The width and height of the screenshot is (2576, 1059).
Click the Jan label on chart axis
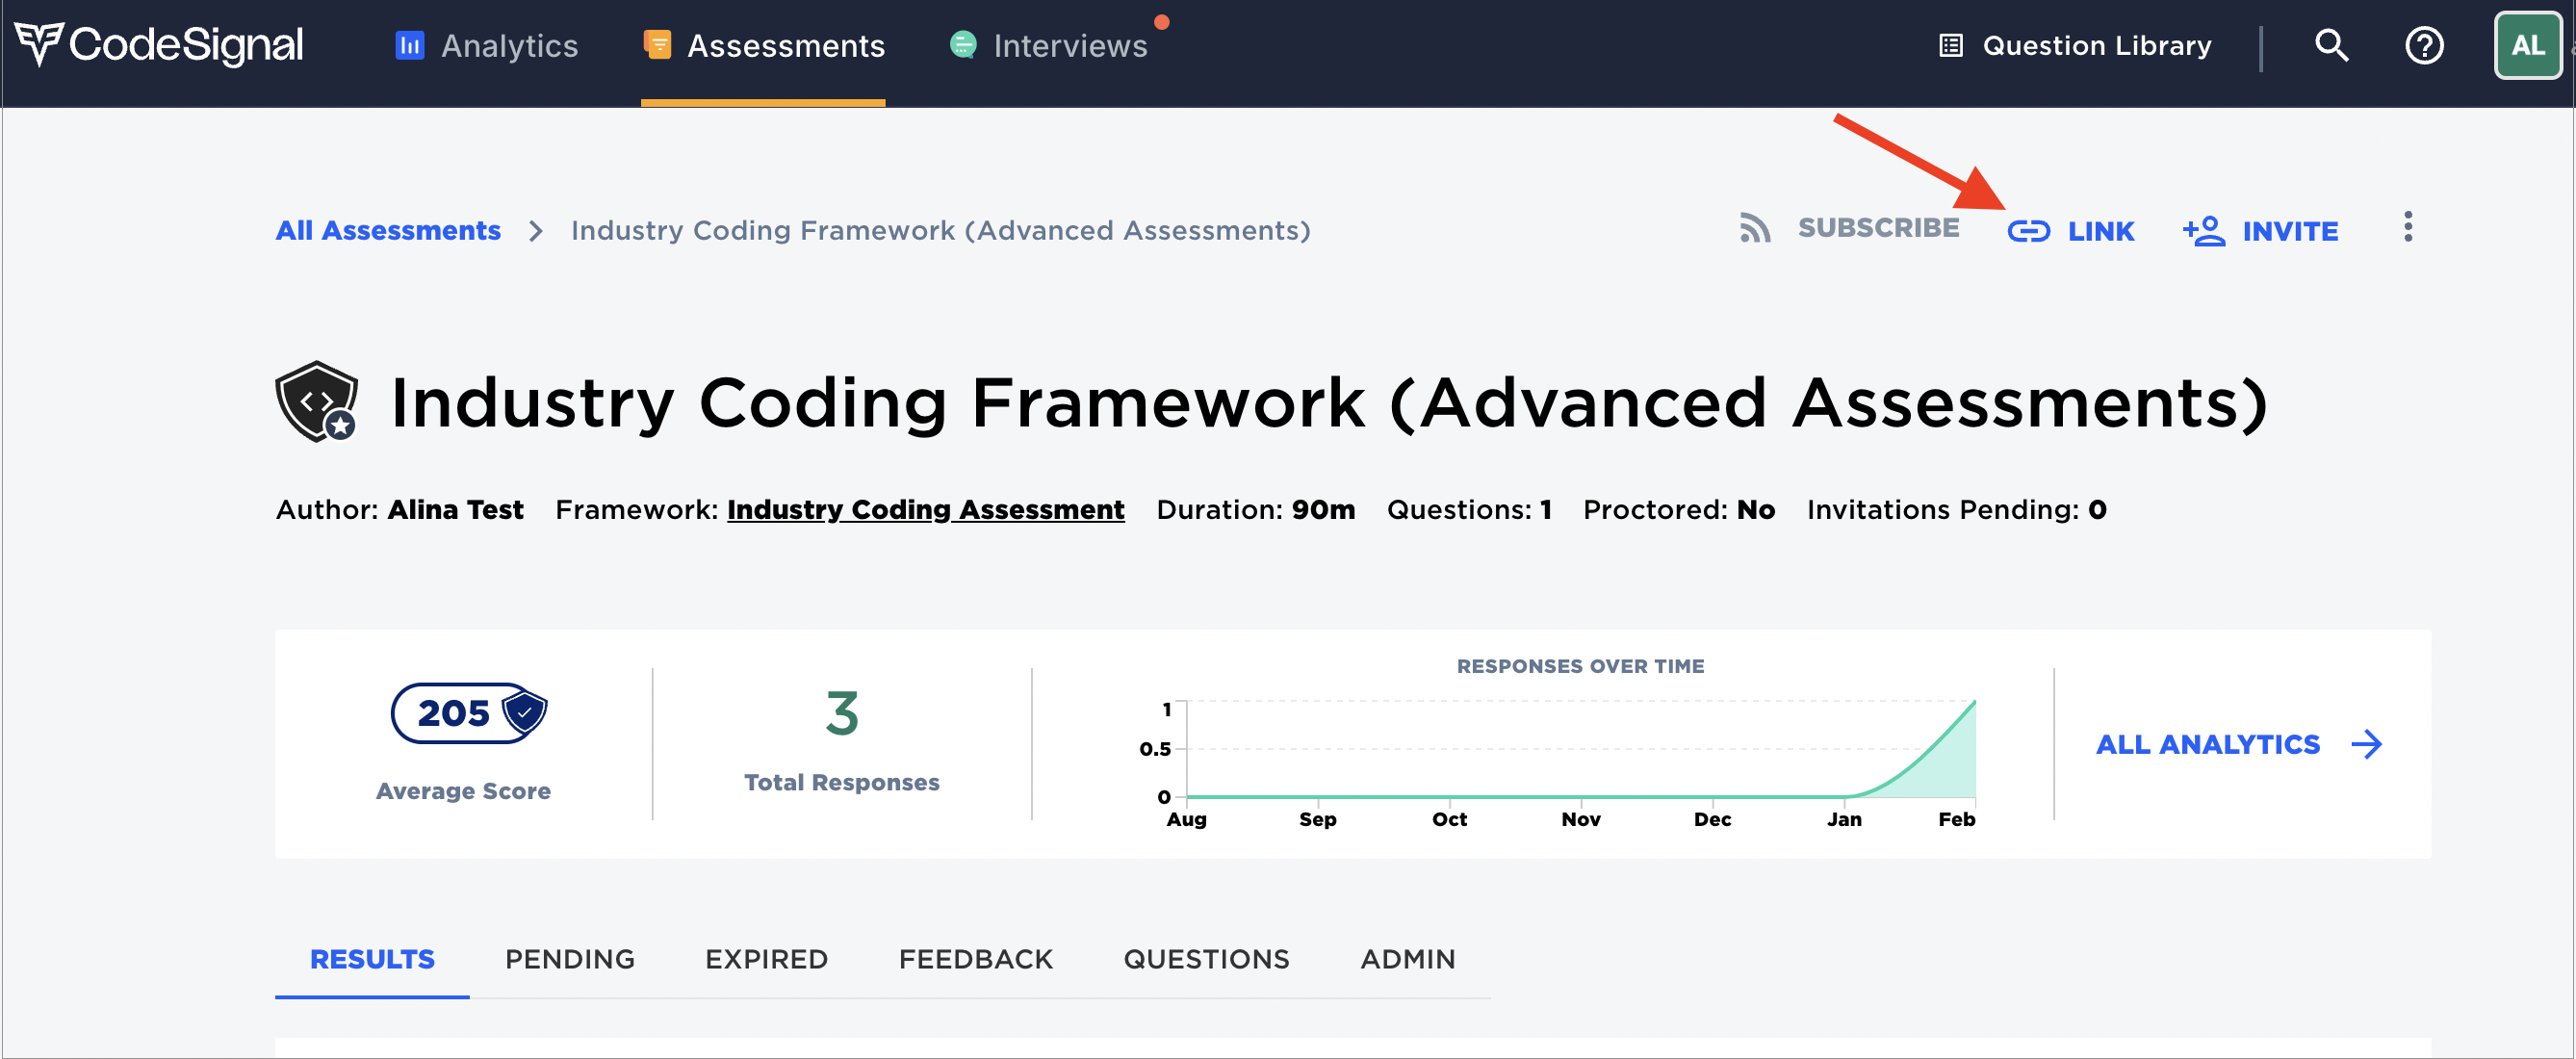[1844, 819]
